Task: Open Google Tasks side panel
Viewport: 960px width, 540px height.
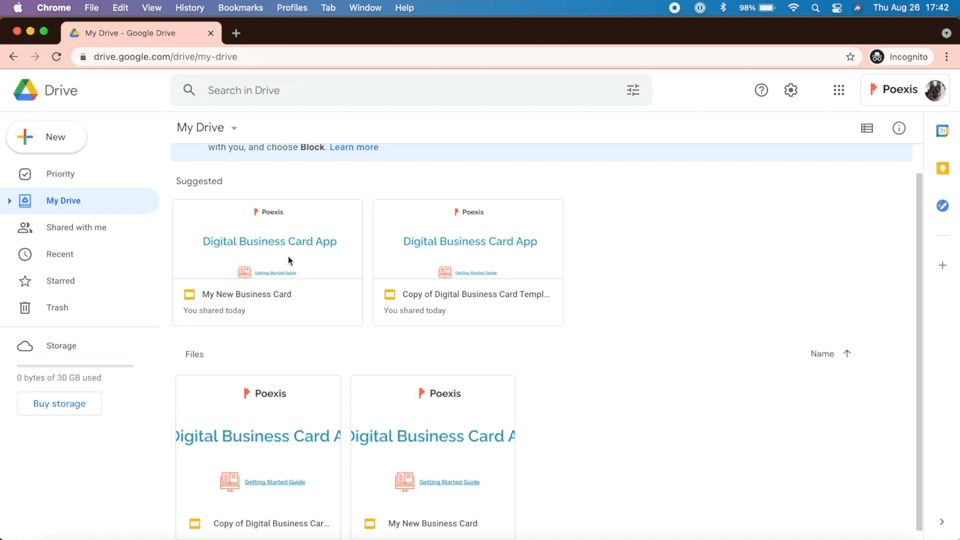Action: click(x=942, y=206)
